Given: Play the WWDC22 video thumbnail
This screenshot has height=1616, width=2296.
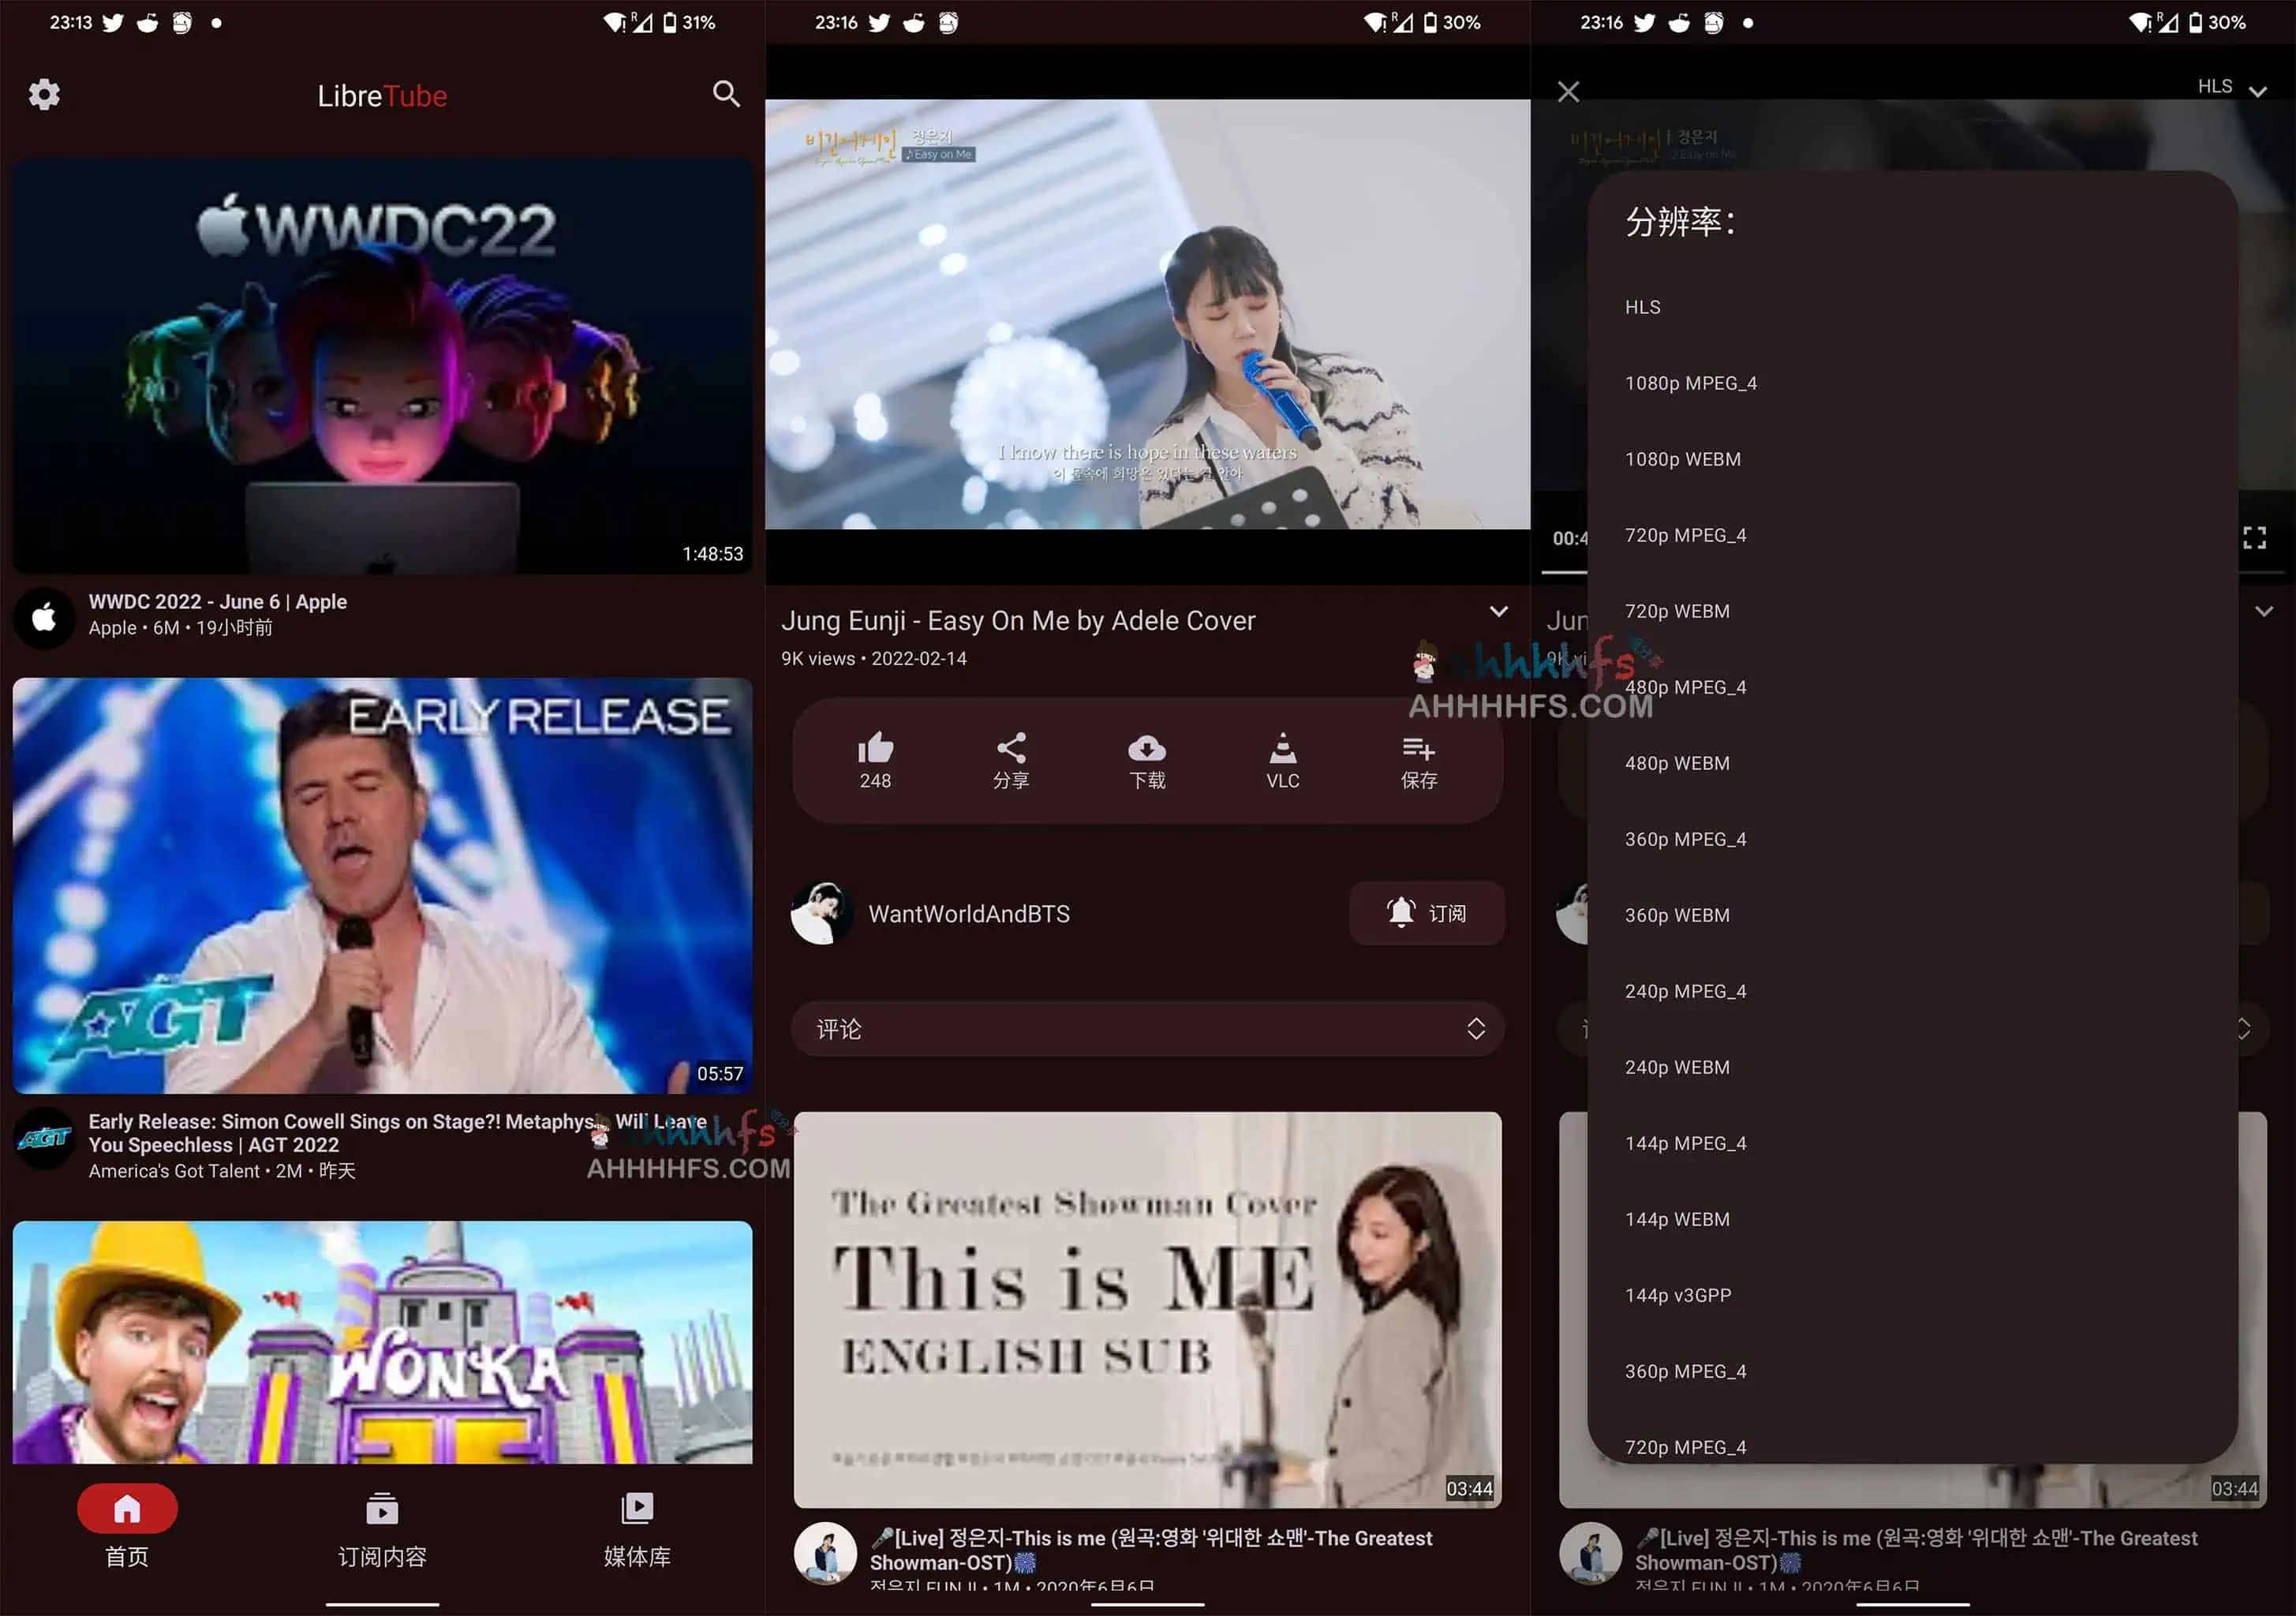Looking at the screenshot, I should [x=382, y=365].
